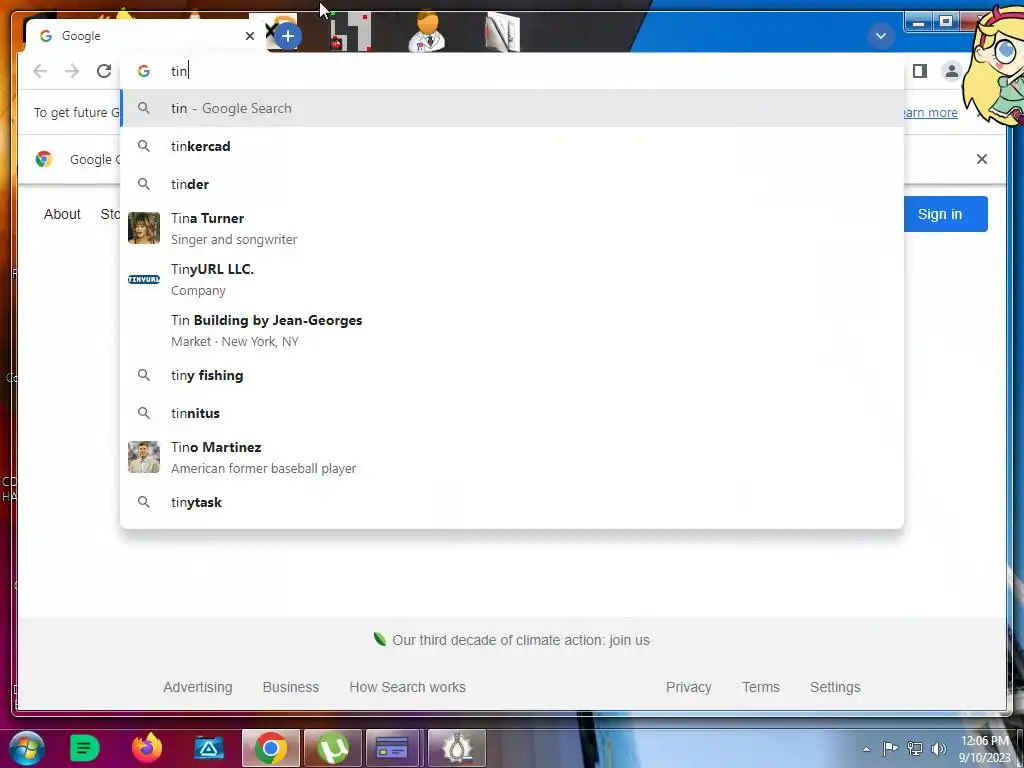
Task: Open Action Center flag icon
Action: pyautogui.click(x=890, y=749)
